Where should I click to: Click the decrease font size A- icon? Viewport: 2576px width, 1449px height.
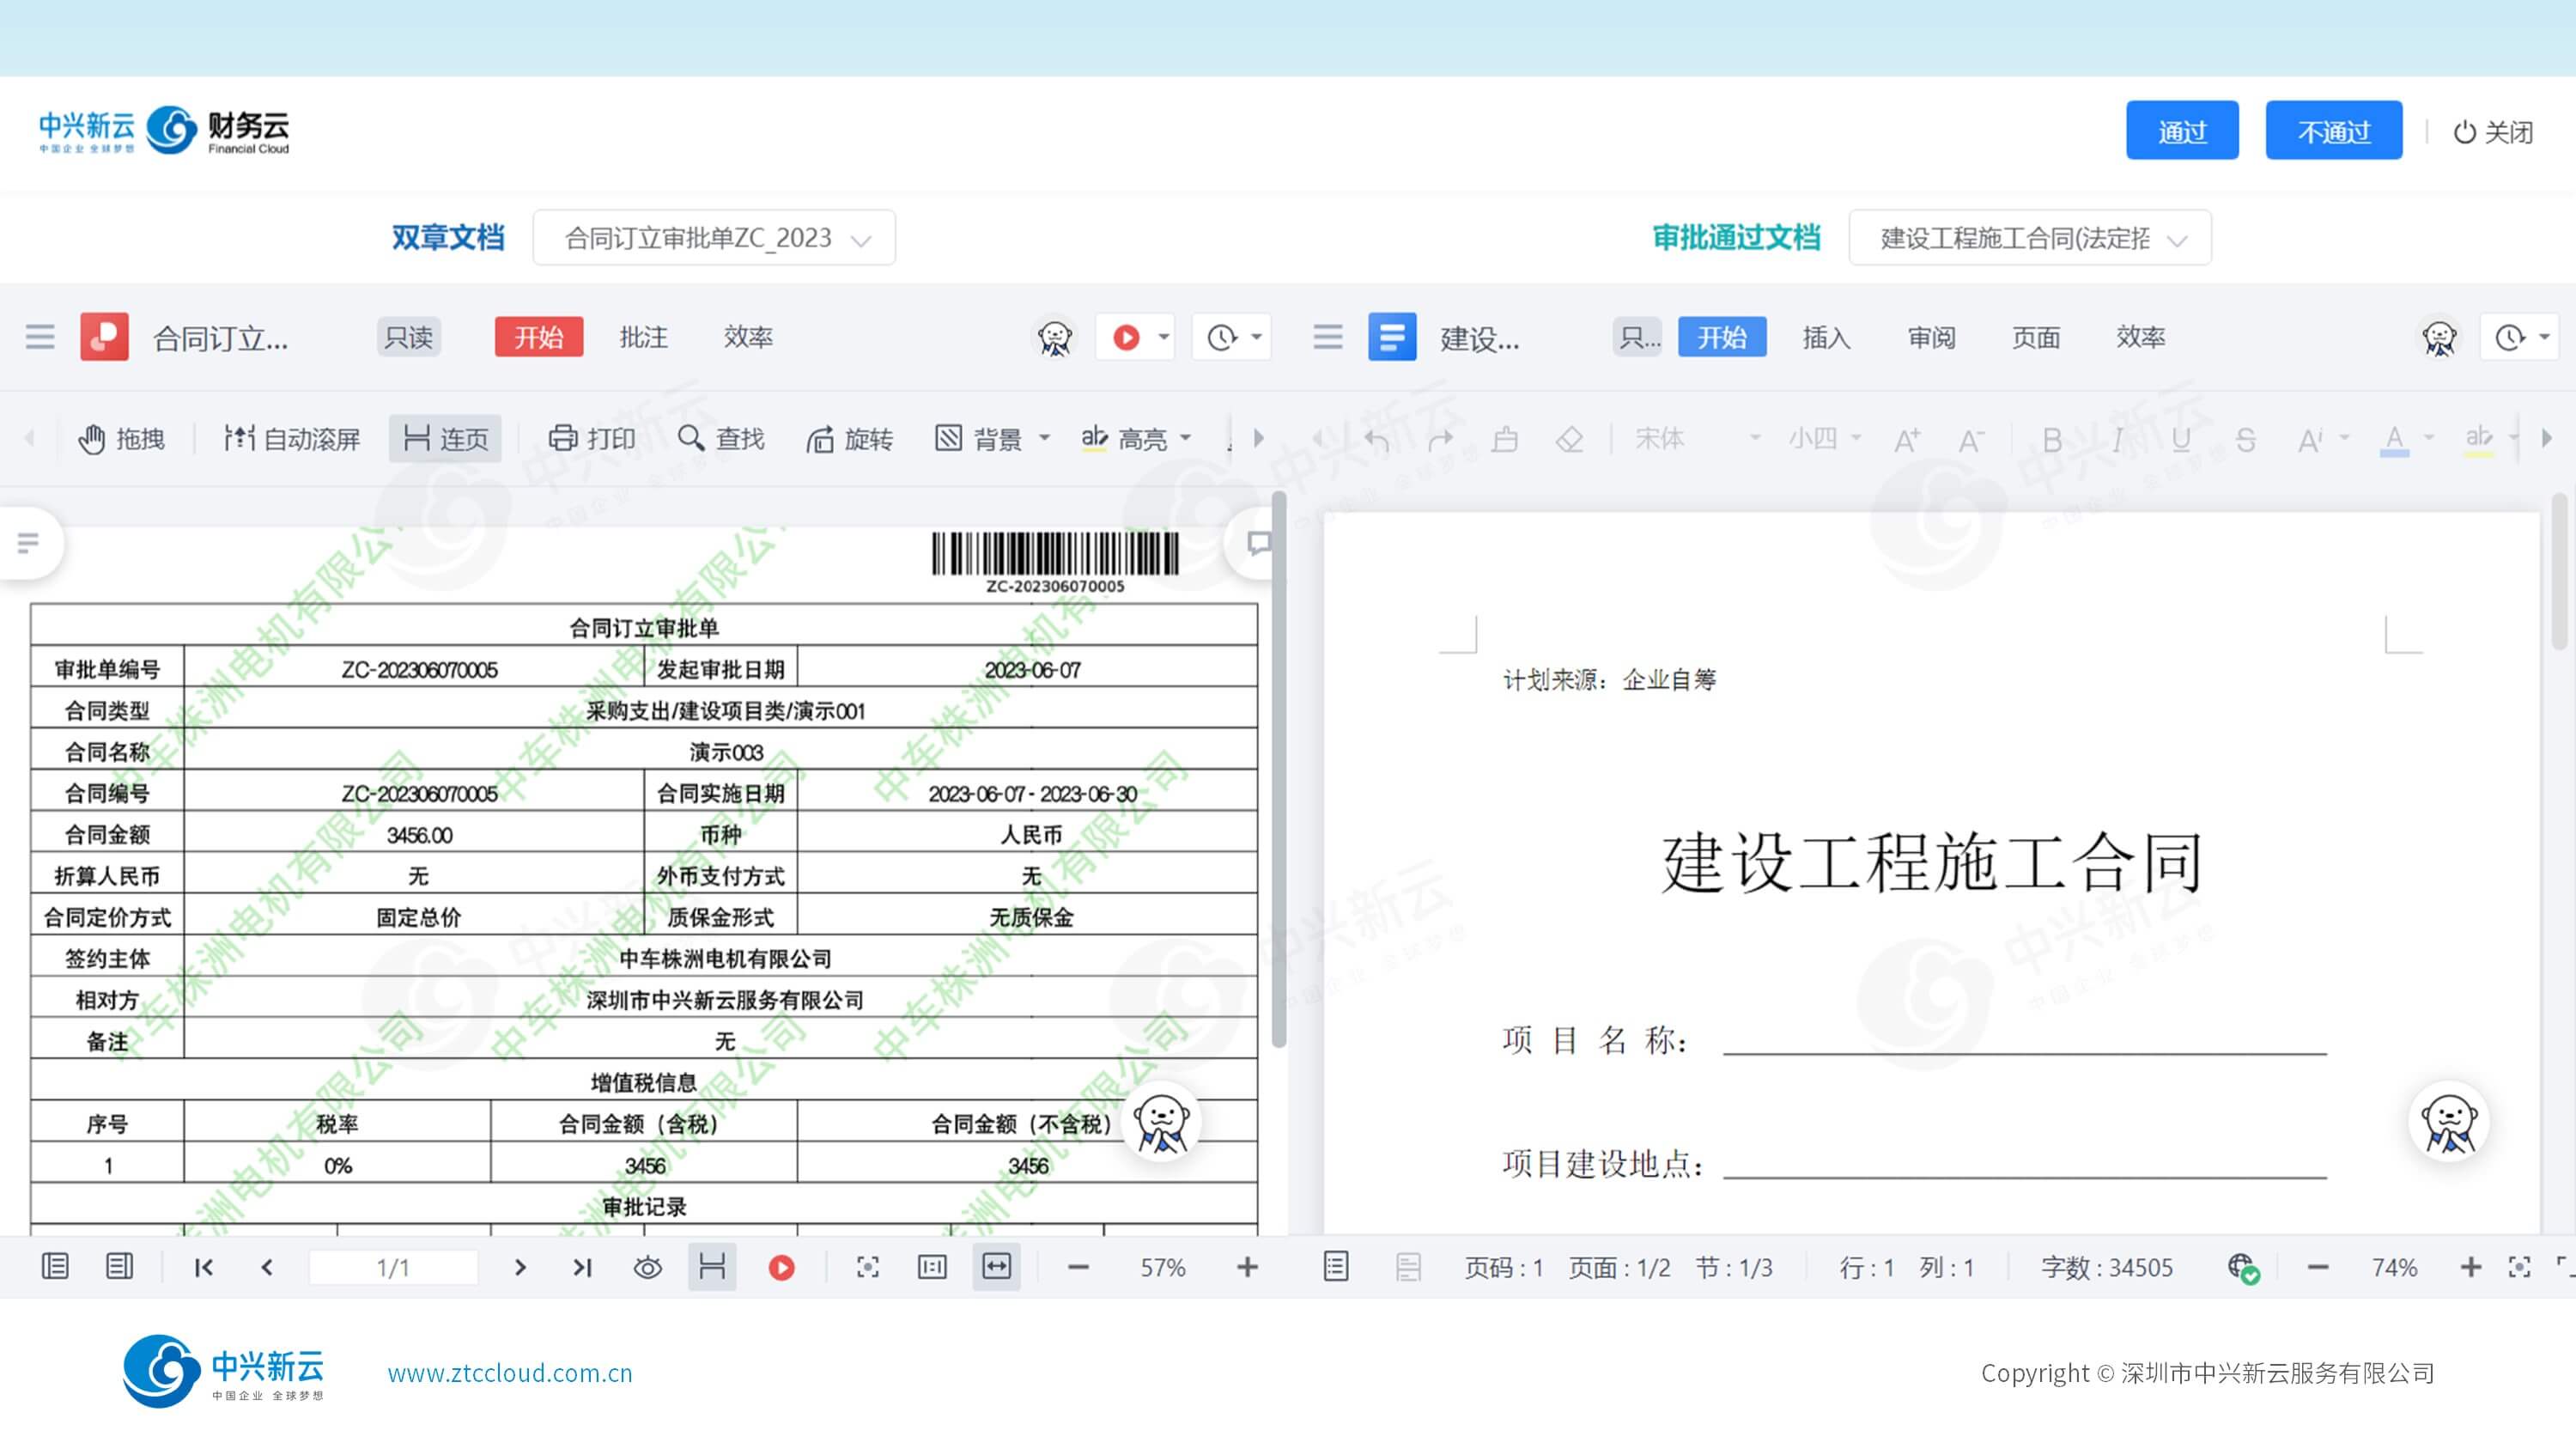[1971, 438]
